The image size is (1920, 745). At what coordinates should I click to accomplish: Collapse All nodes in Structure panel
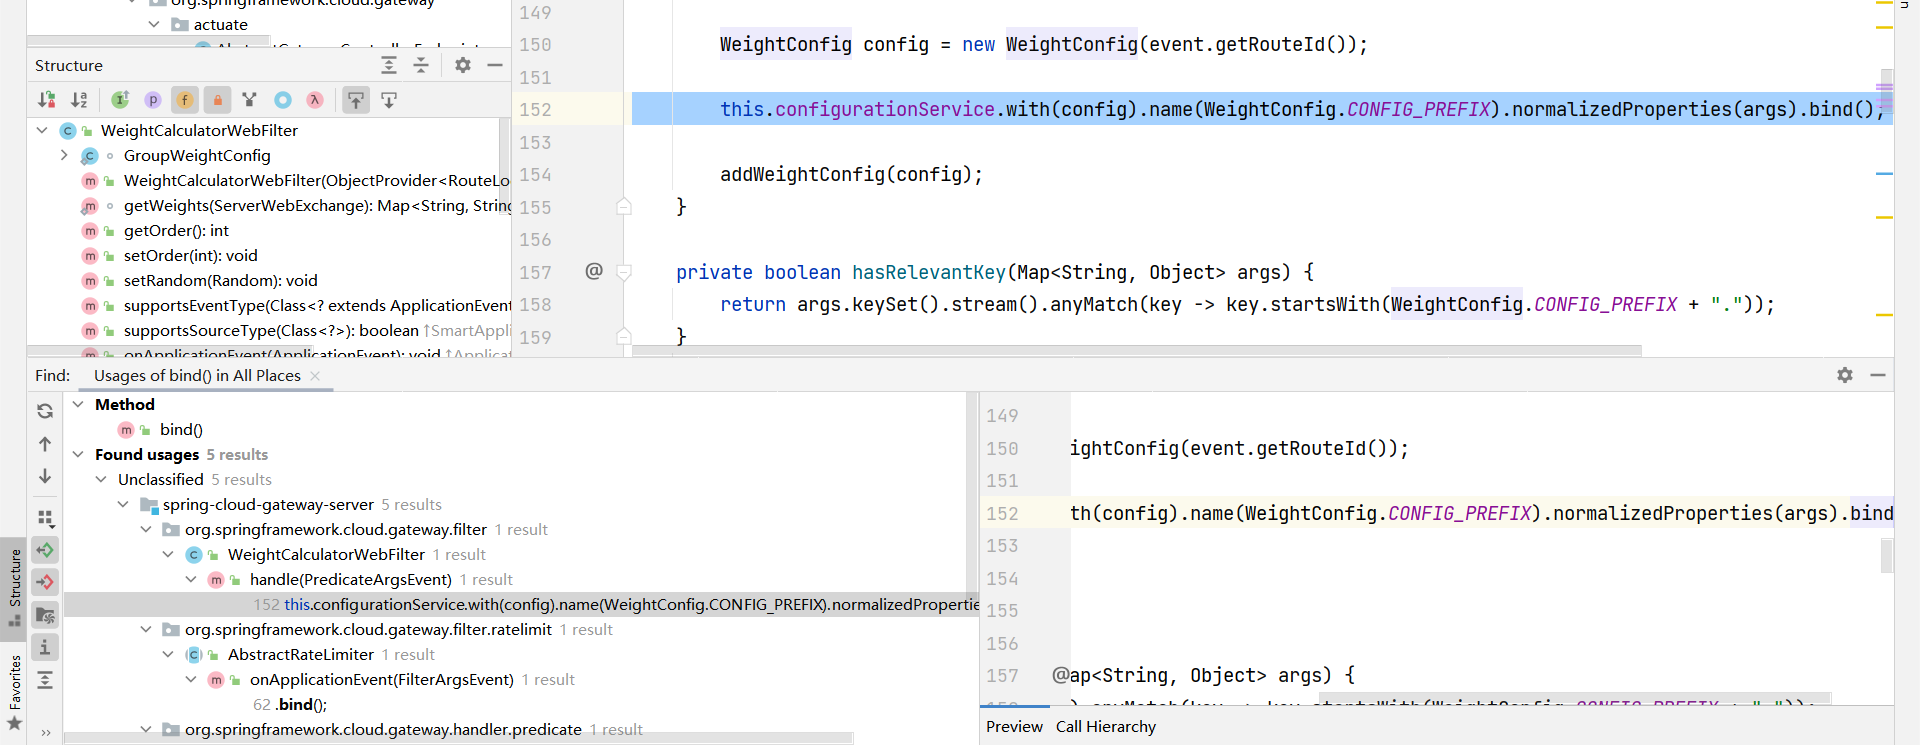pos(421,65)
